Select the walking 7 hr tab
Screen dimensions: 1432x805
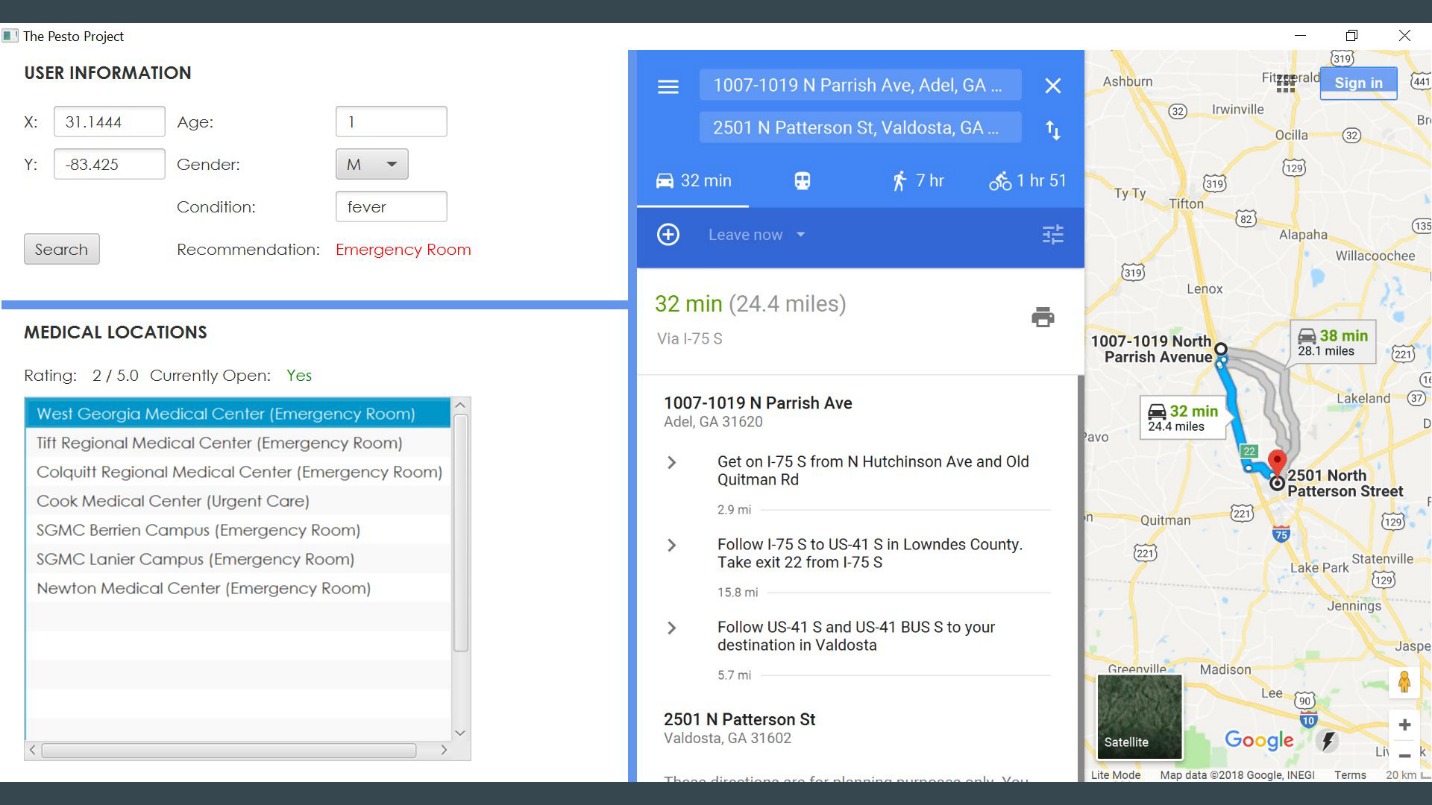[x=917, y=181]
